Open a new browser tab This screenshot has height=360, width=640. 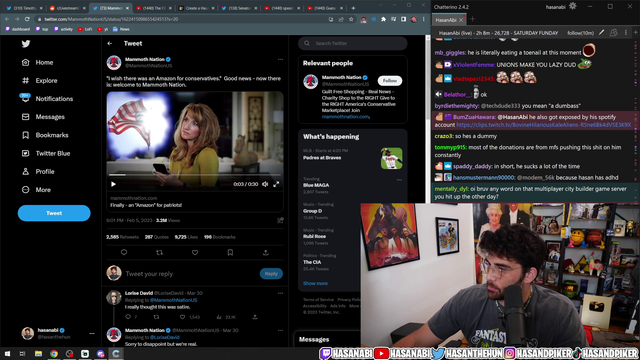pyautogui.click(x=353, y=8)
